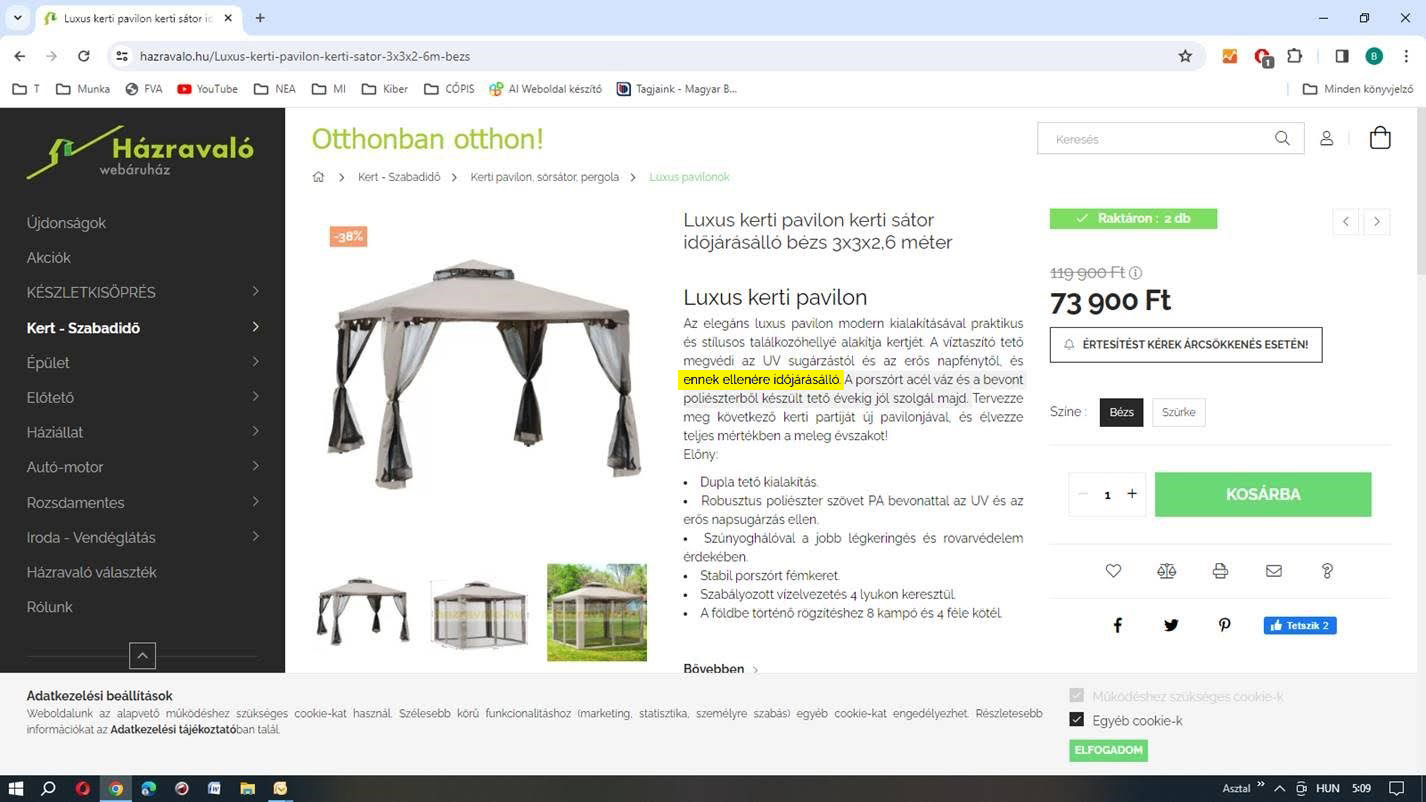Select the Szürke color option
1426x802 pixels.
tap(1179, 412)
